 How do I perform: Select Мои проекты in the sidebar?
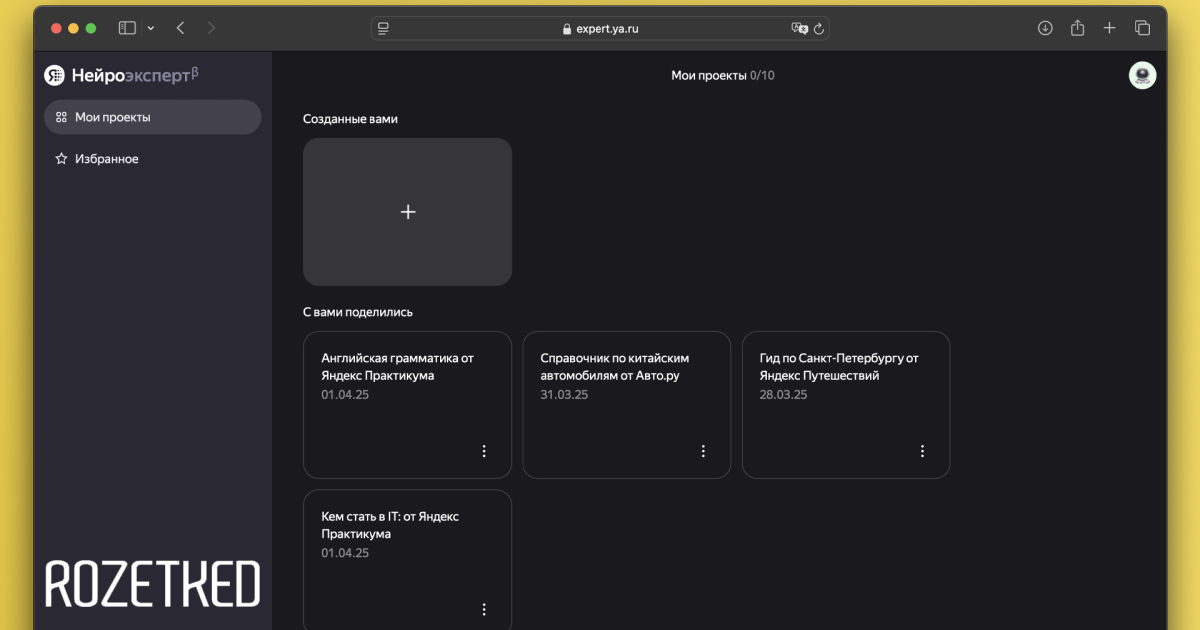tap(153, 117)
